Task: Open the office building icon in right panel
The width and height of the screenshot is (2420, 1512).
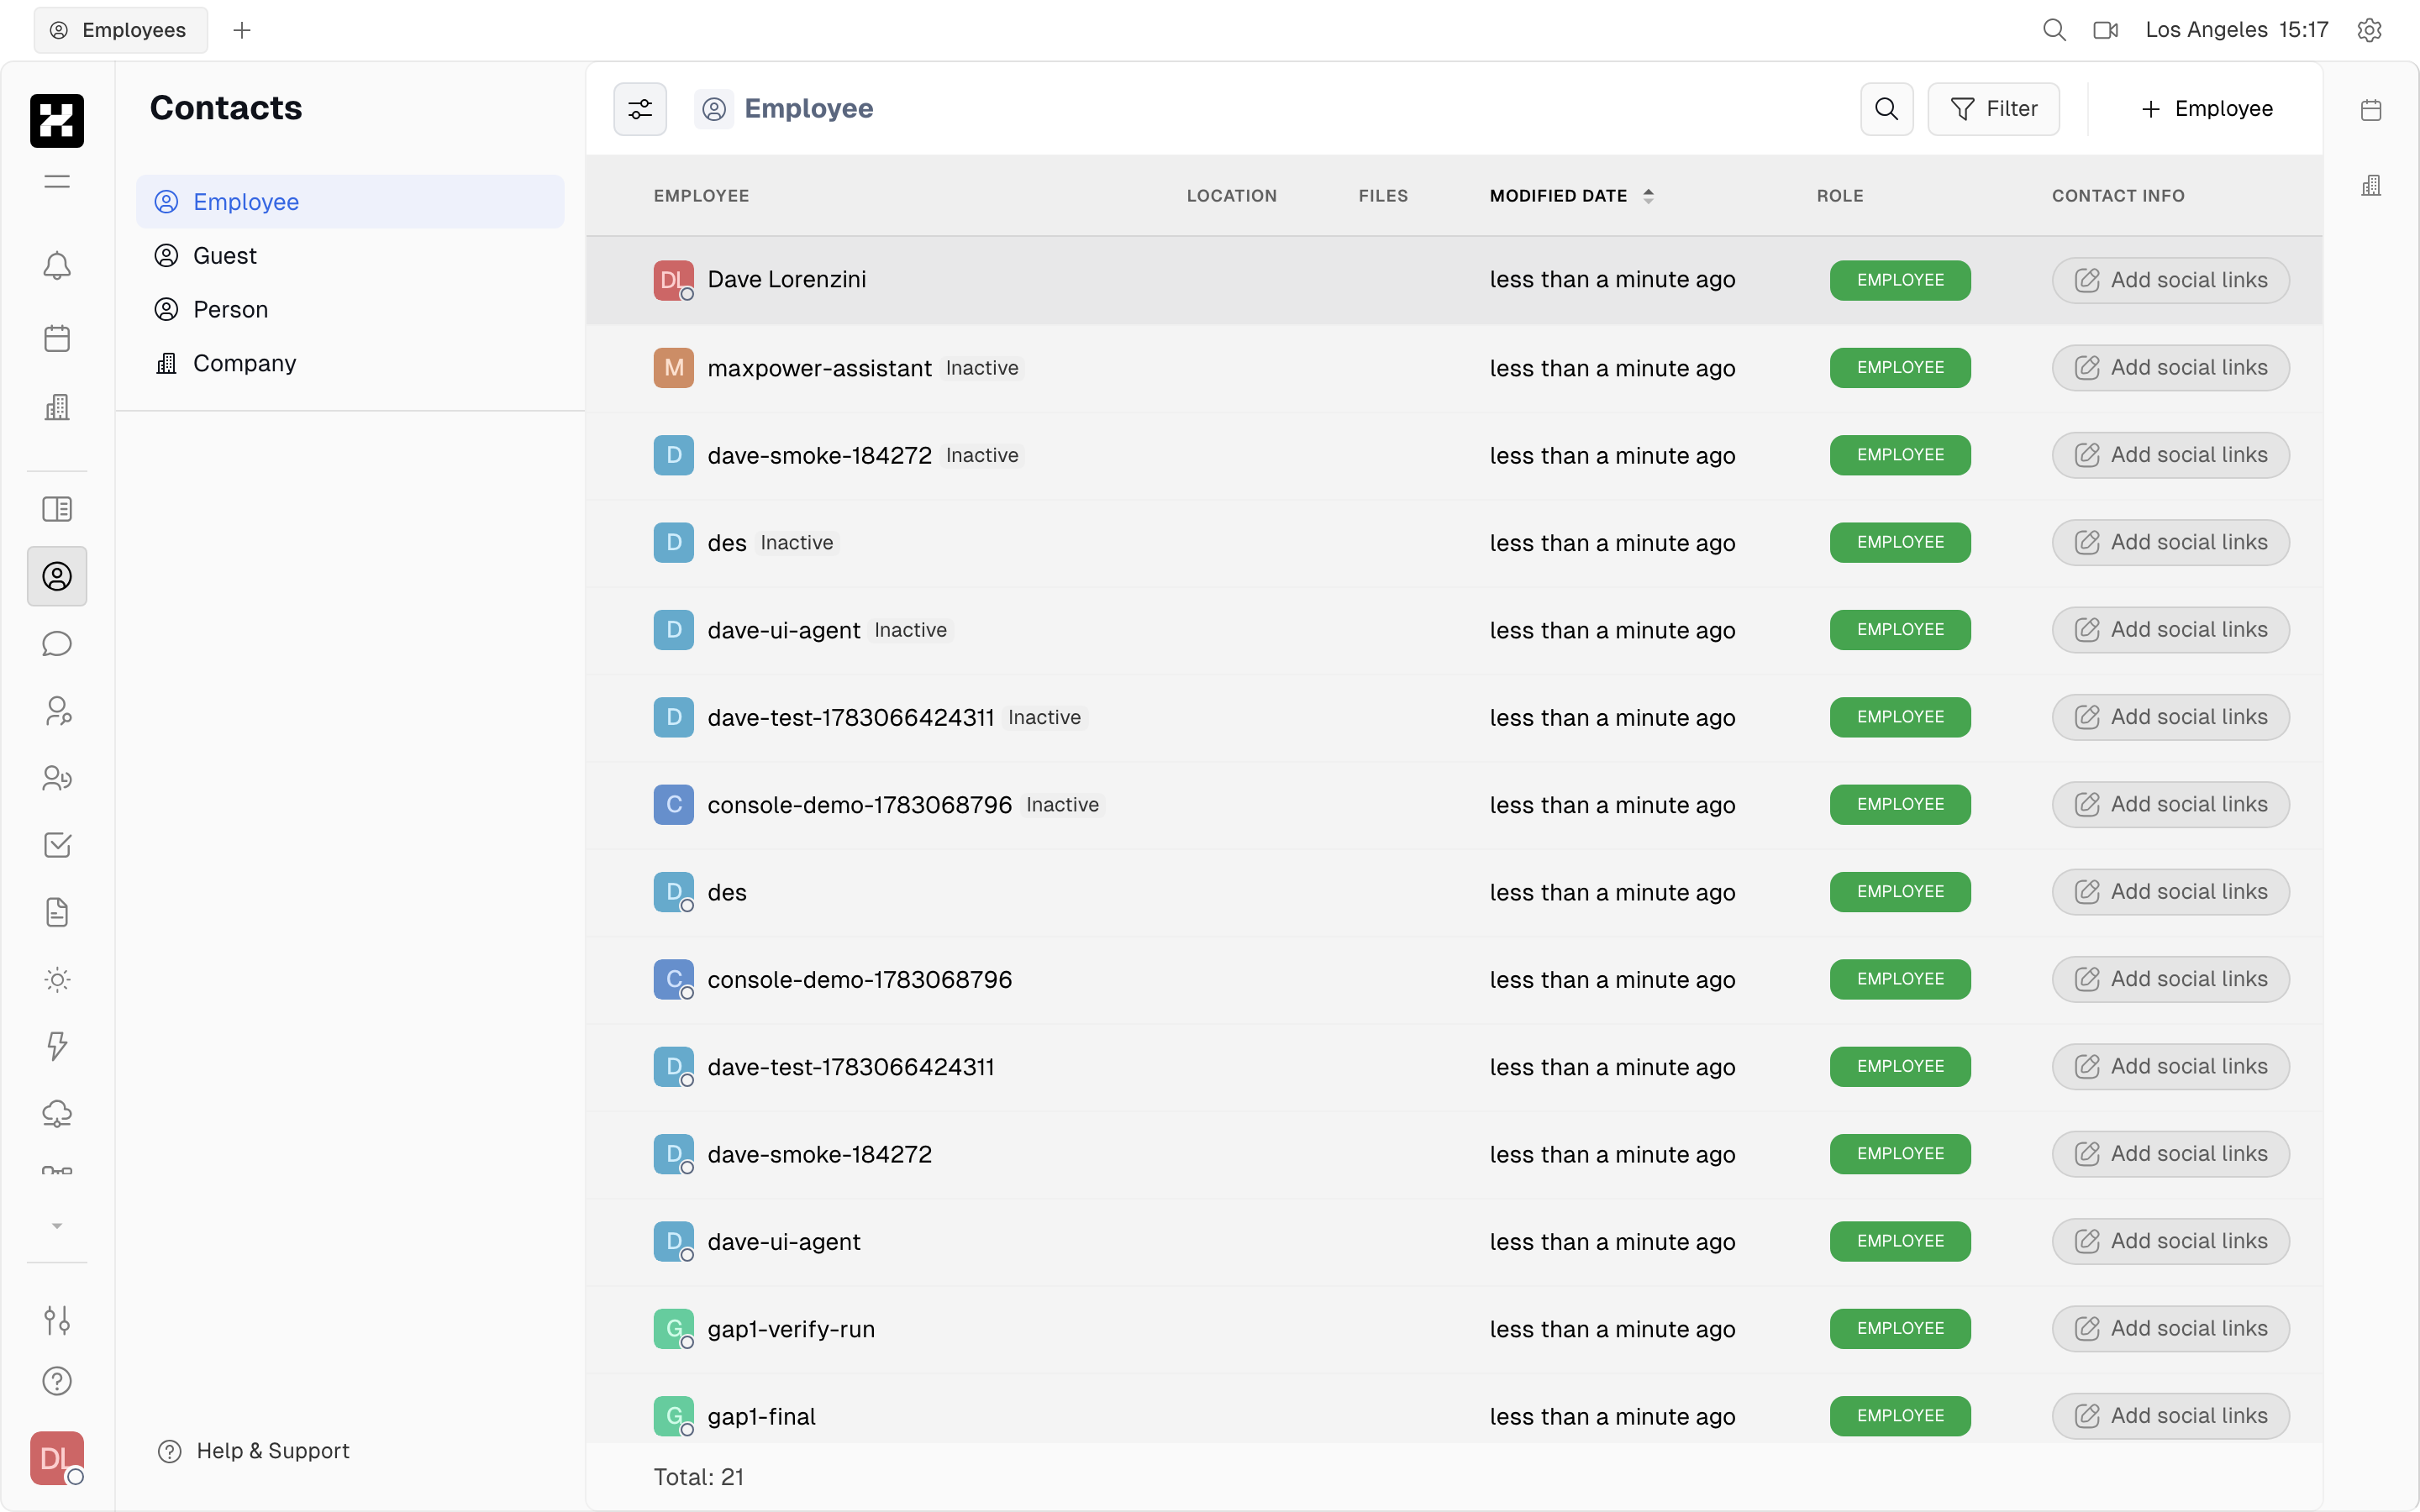Action: coord(2371,185)
